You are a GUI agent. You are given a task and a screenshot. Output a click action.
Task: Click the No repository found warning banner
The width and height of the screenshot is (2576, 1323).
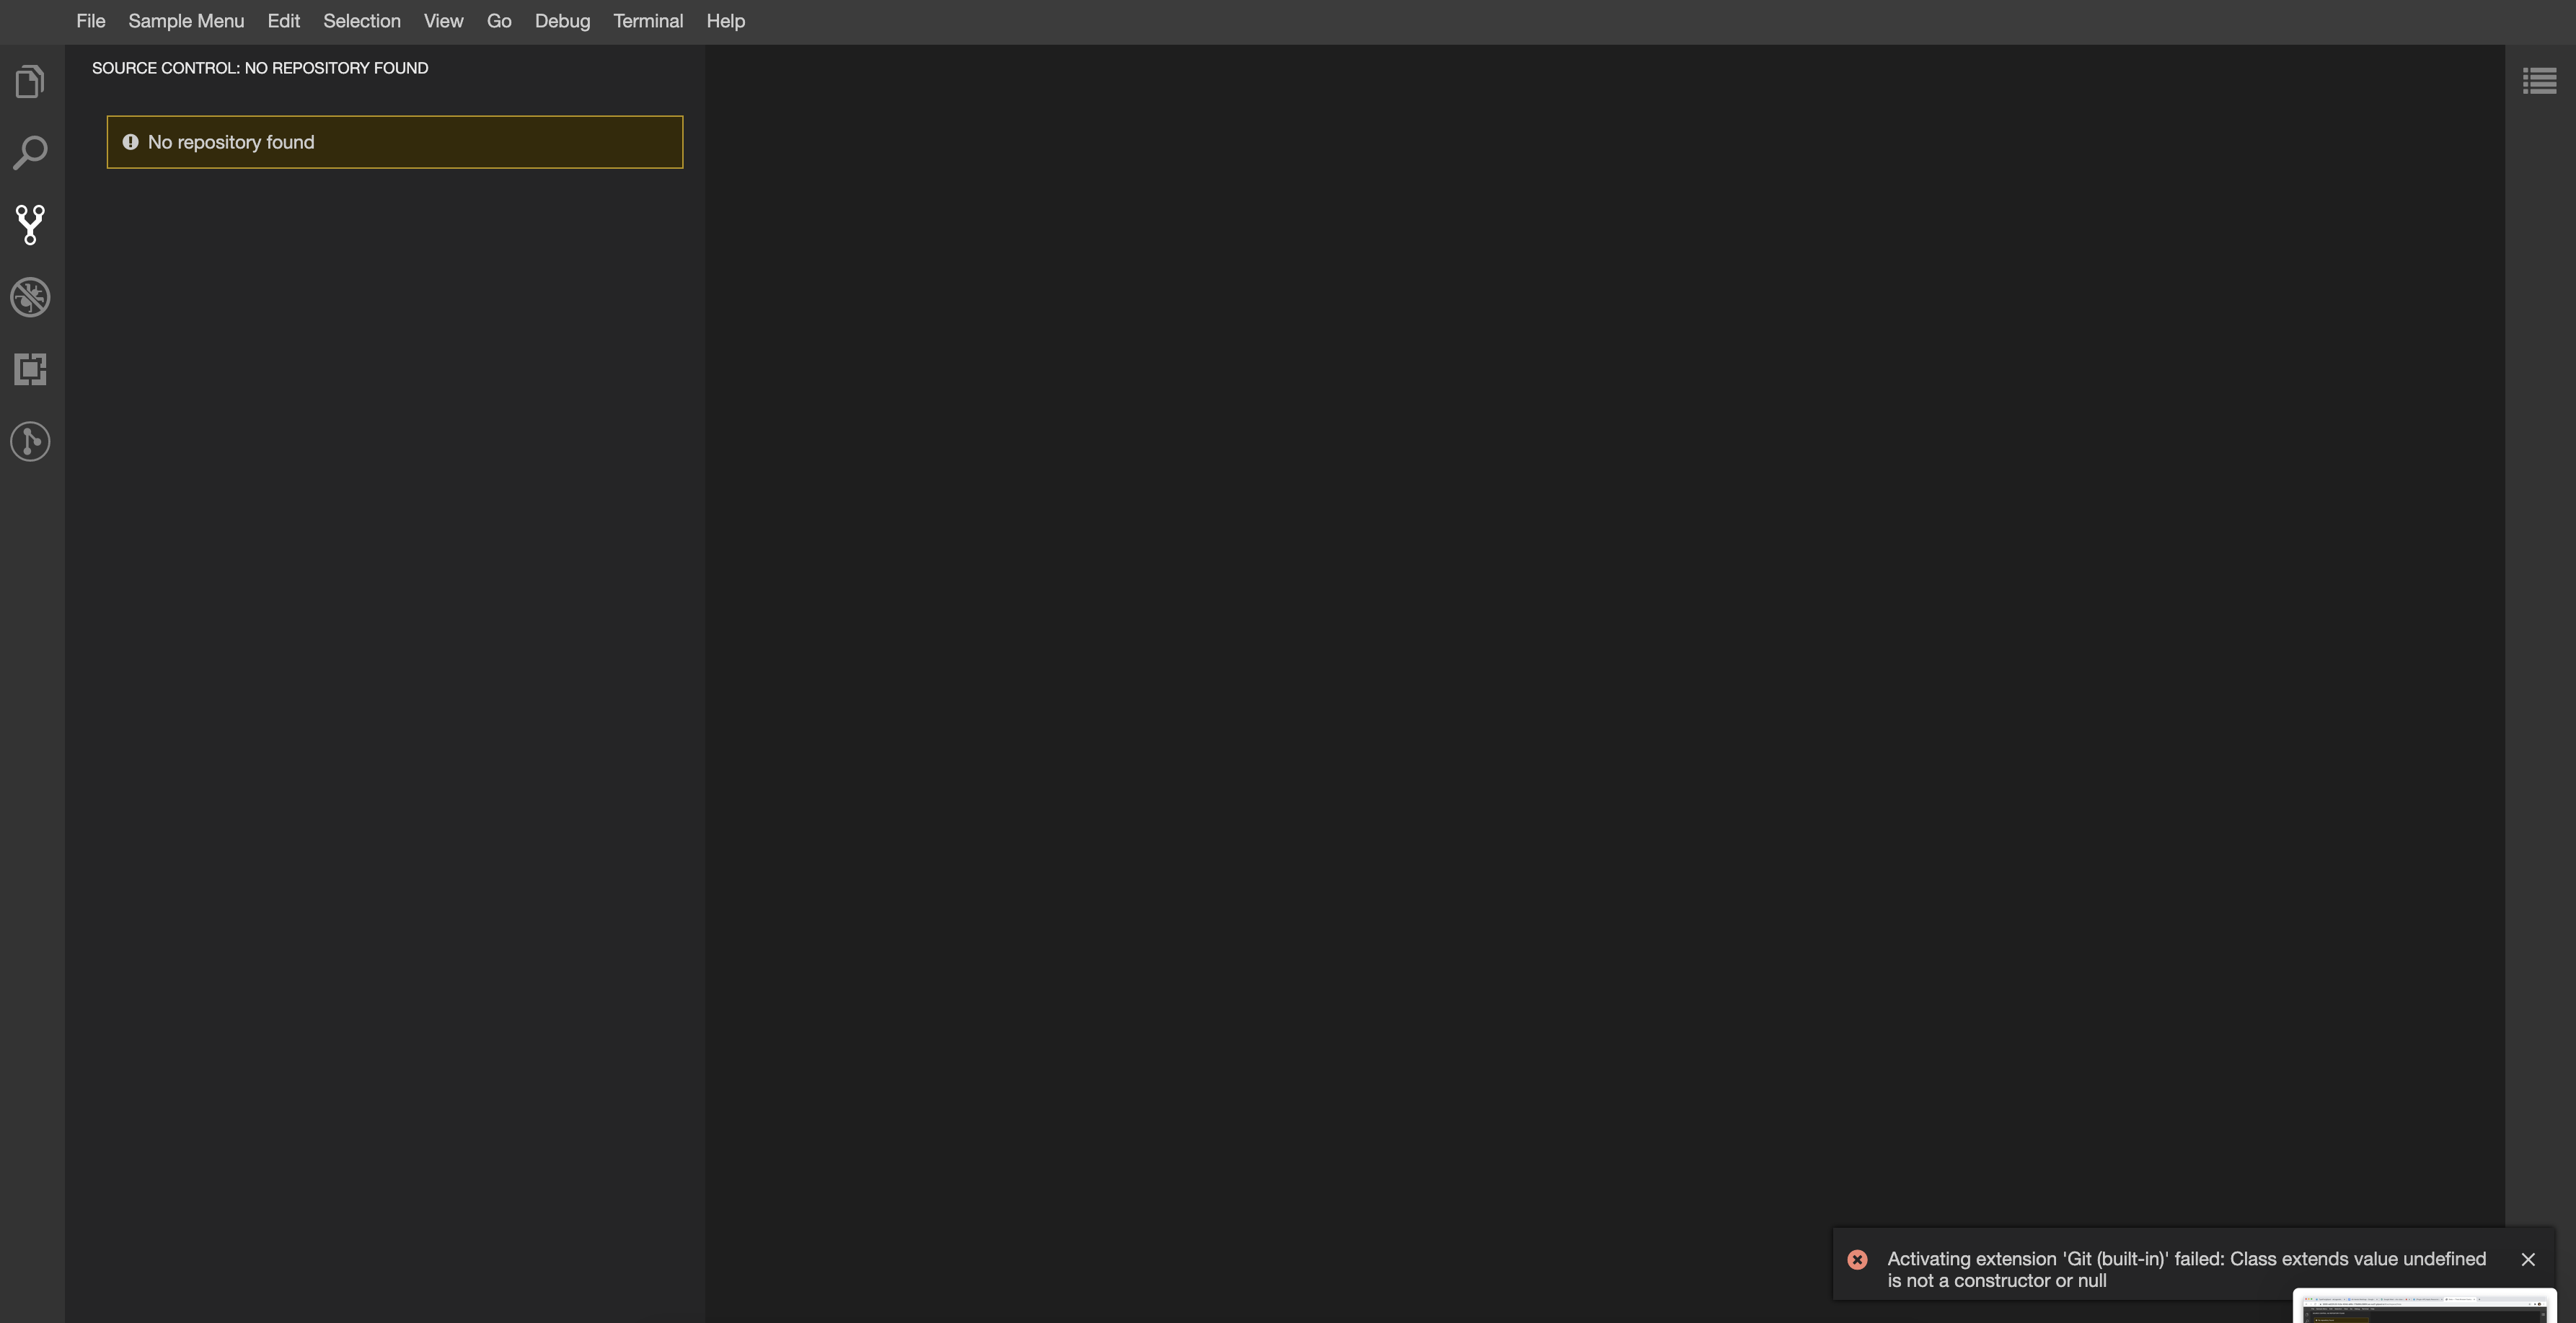pos(394,141)
